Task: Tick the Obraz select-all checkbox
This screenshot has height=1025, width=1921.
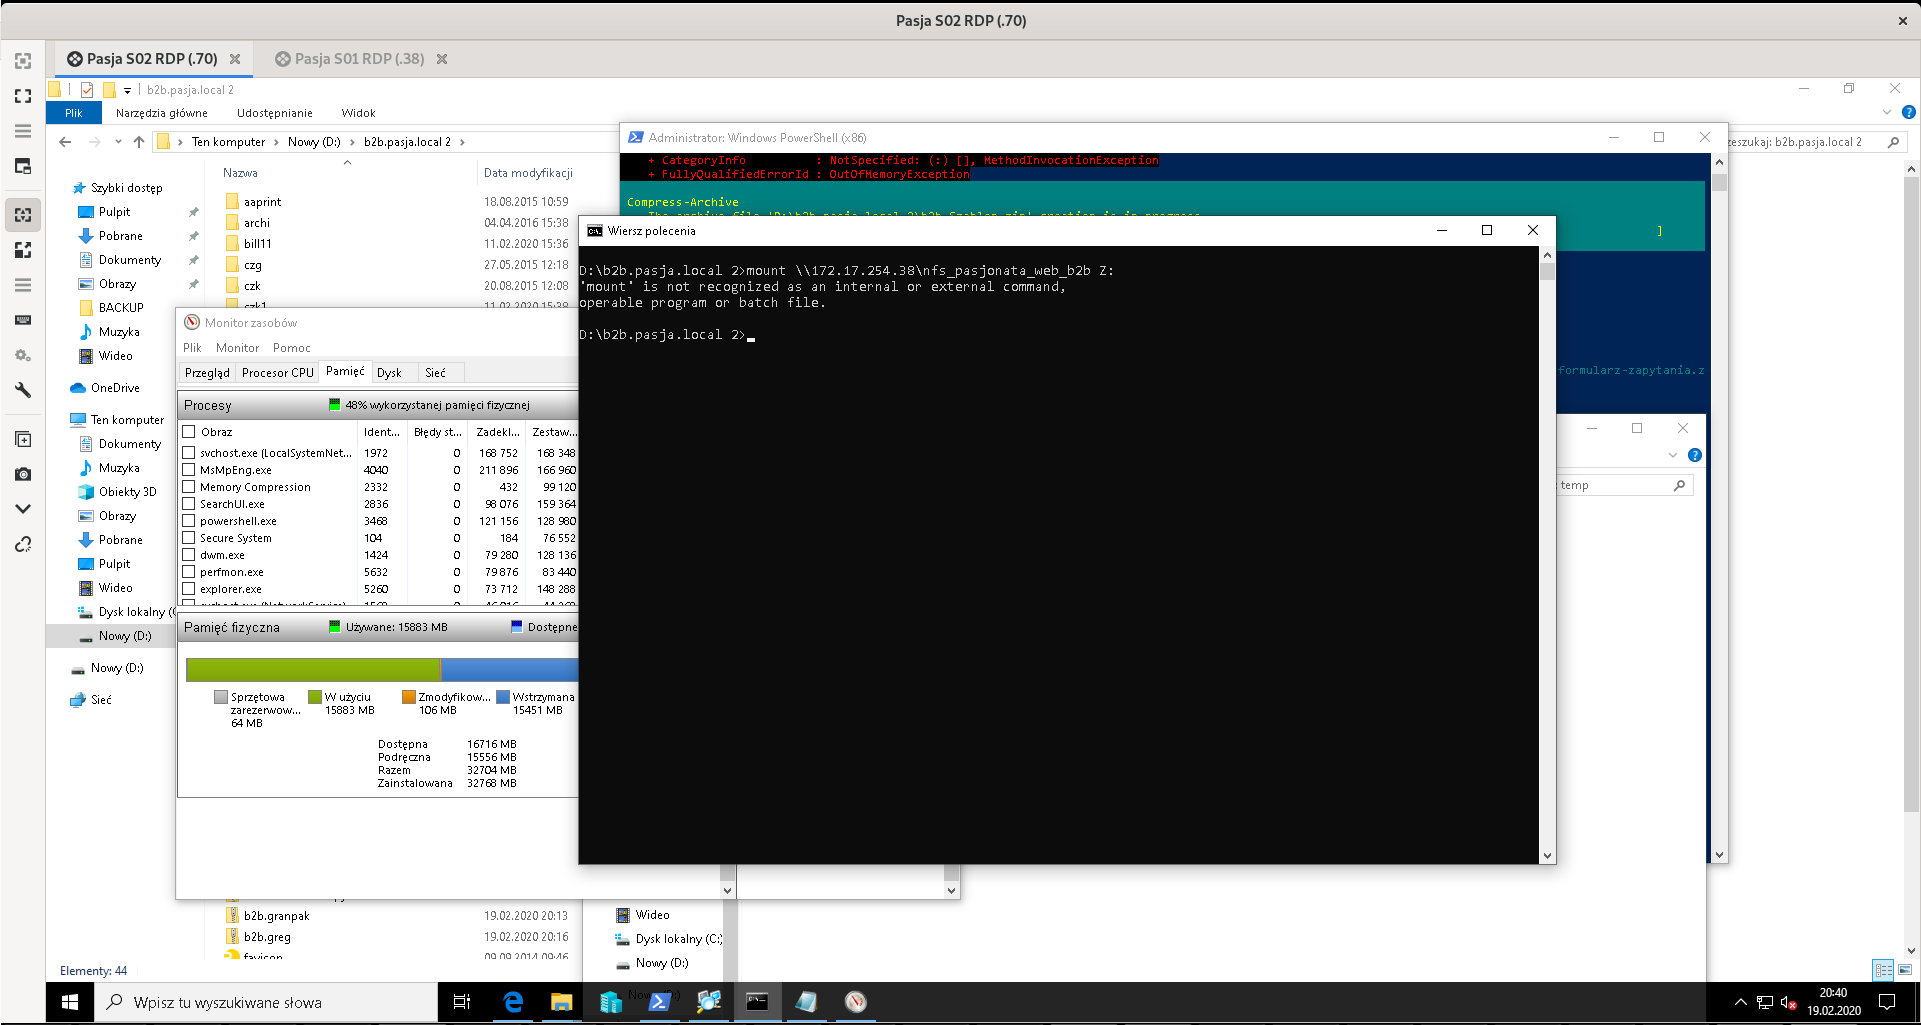Action: click(x=188, y=432)
